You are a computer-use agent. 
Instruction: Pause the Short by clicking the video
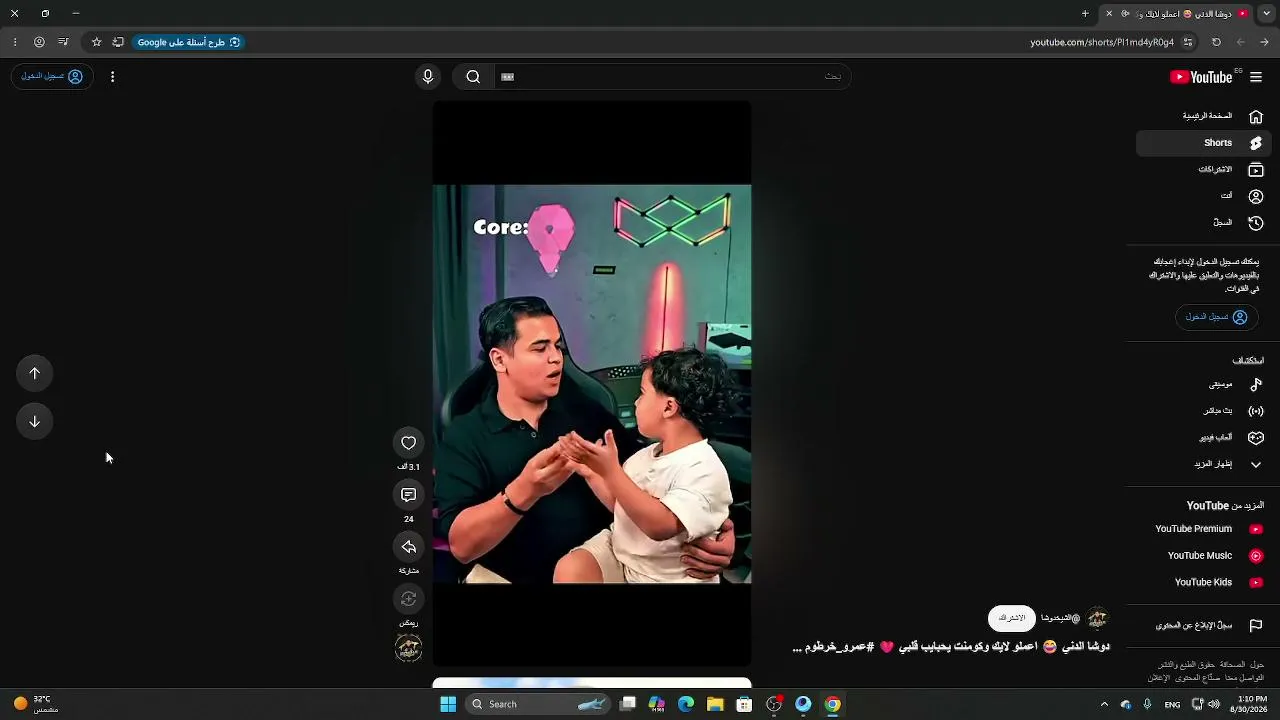[592, 383]
